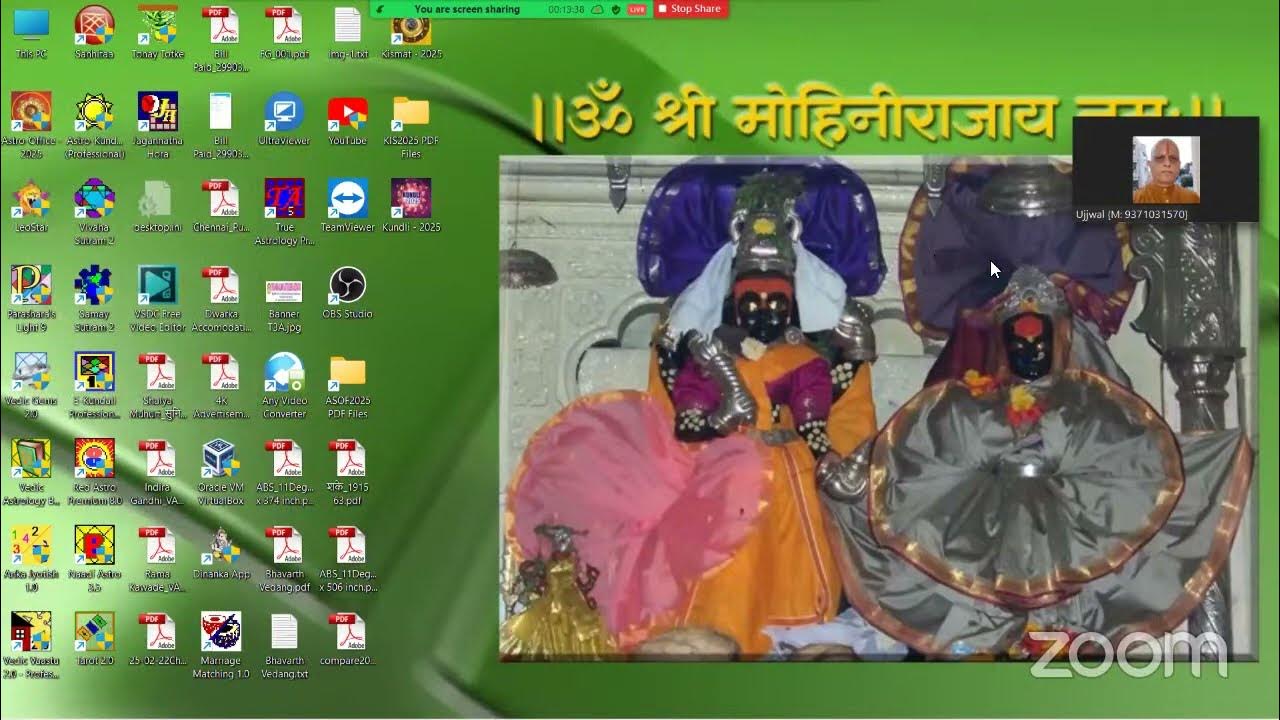Open Samay Sutram 2 shortcut
1280x720 pixels.
click(94, 299)
